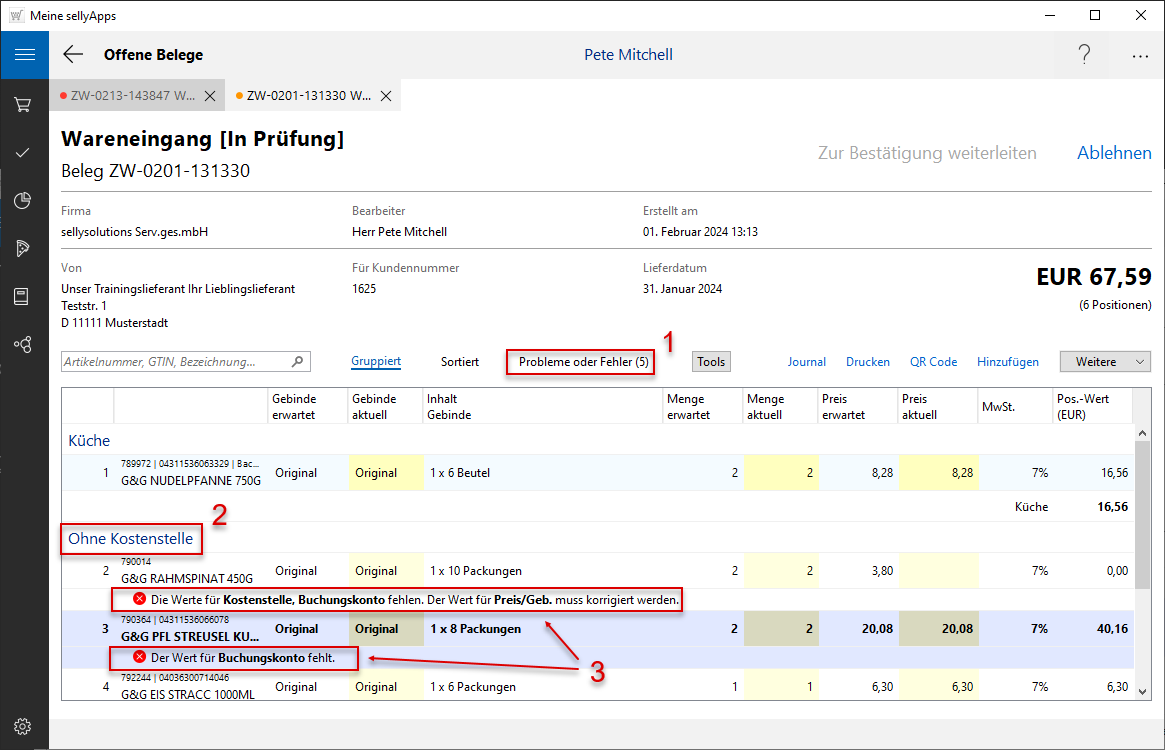Open settings gear in sidebar
Viewport: 1165px width, 750px height.
click(x=23, y=726)
